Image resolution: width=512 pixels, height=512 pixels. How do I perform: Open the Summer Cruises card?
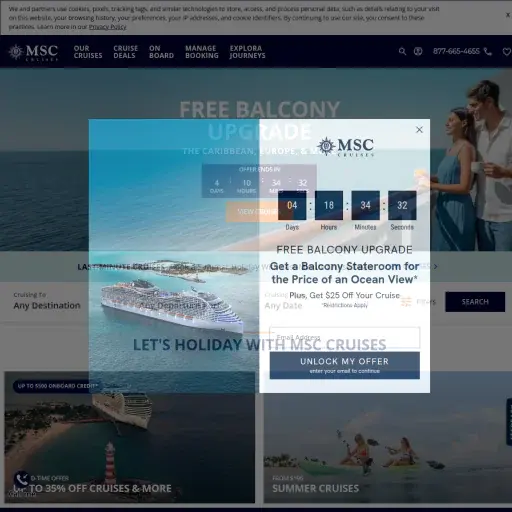click(x=388, y=437)
